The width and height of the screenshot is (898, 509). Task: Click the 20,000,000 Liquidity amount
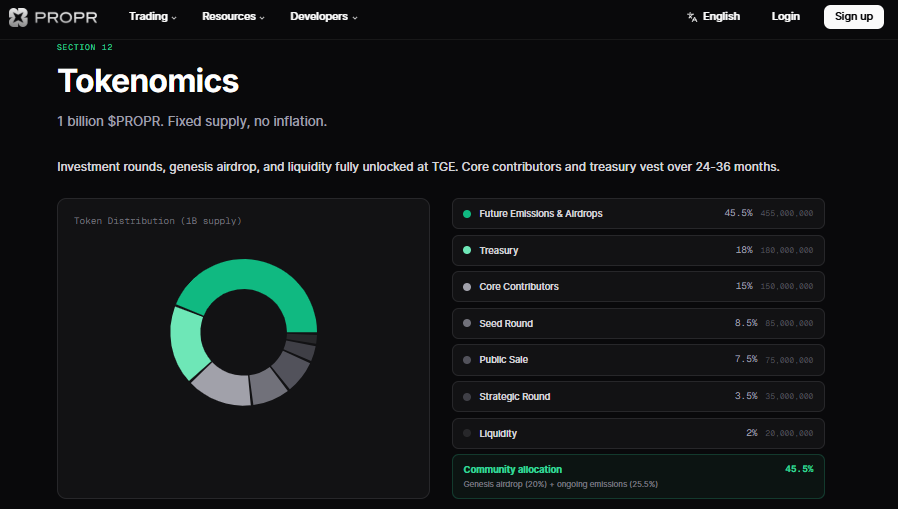pyautogui.click(x=789, y=433)
